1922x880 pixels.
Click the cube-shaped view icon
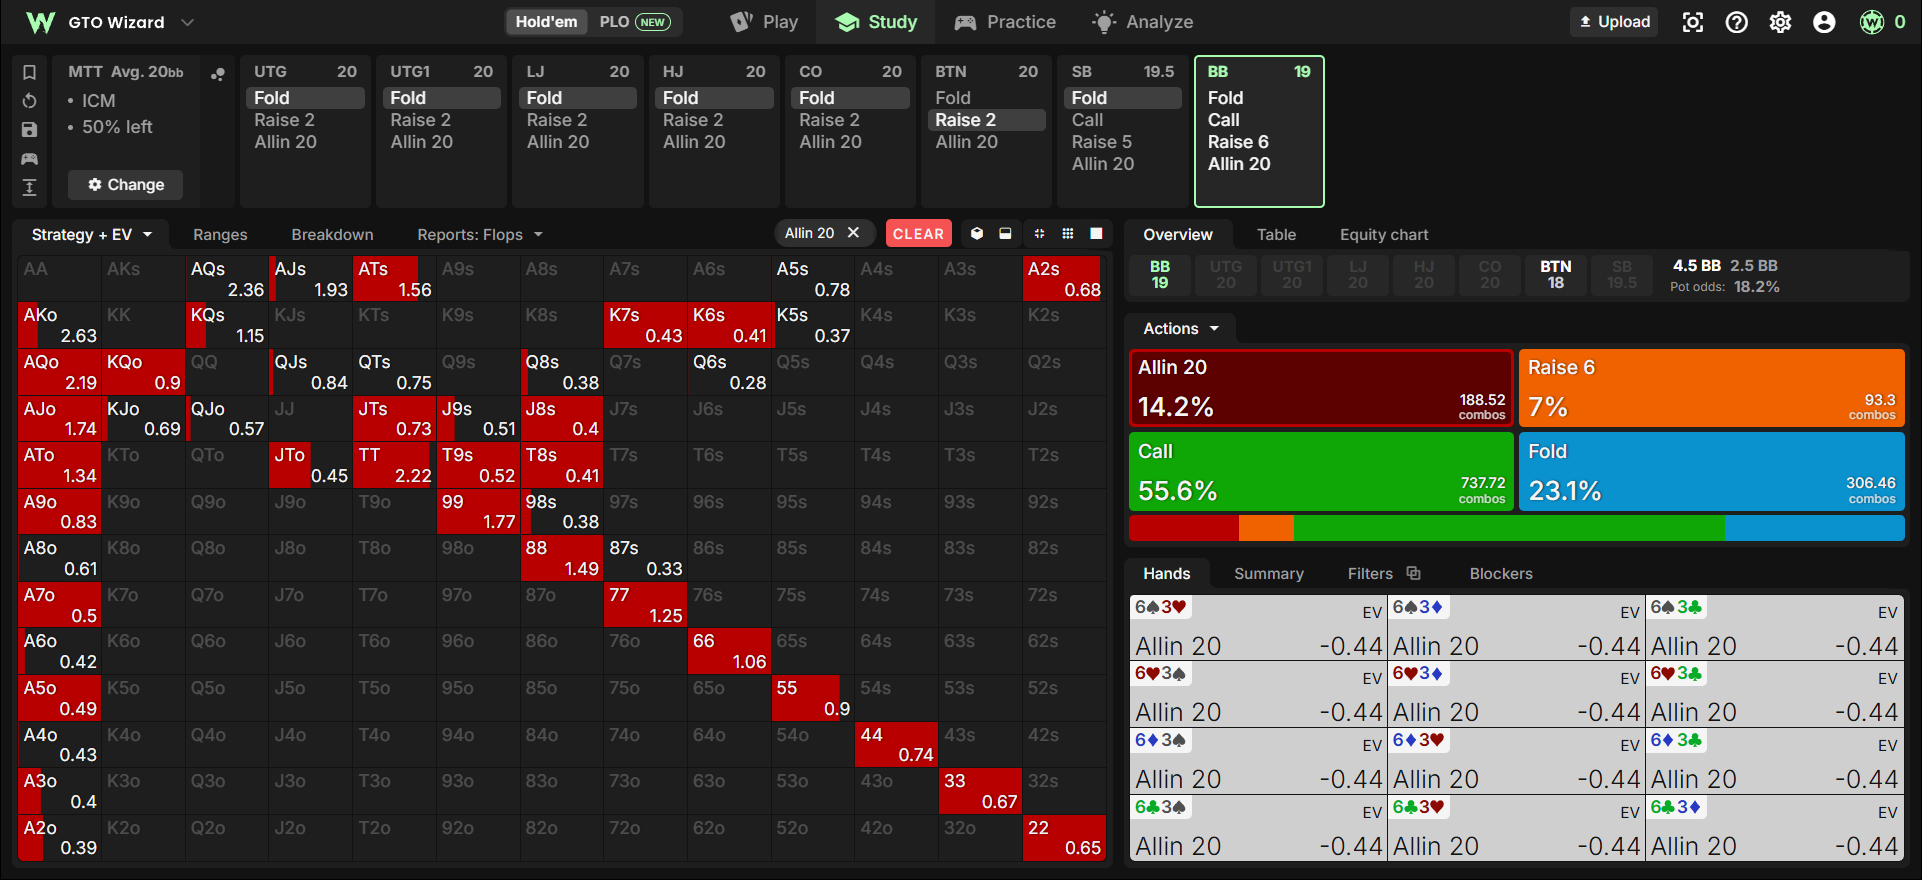[977, 234]
